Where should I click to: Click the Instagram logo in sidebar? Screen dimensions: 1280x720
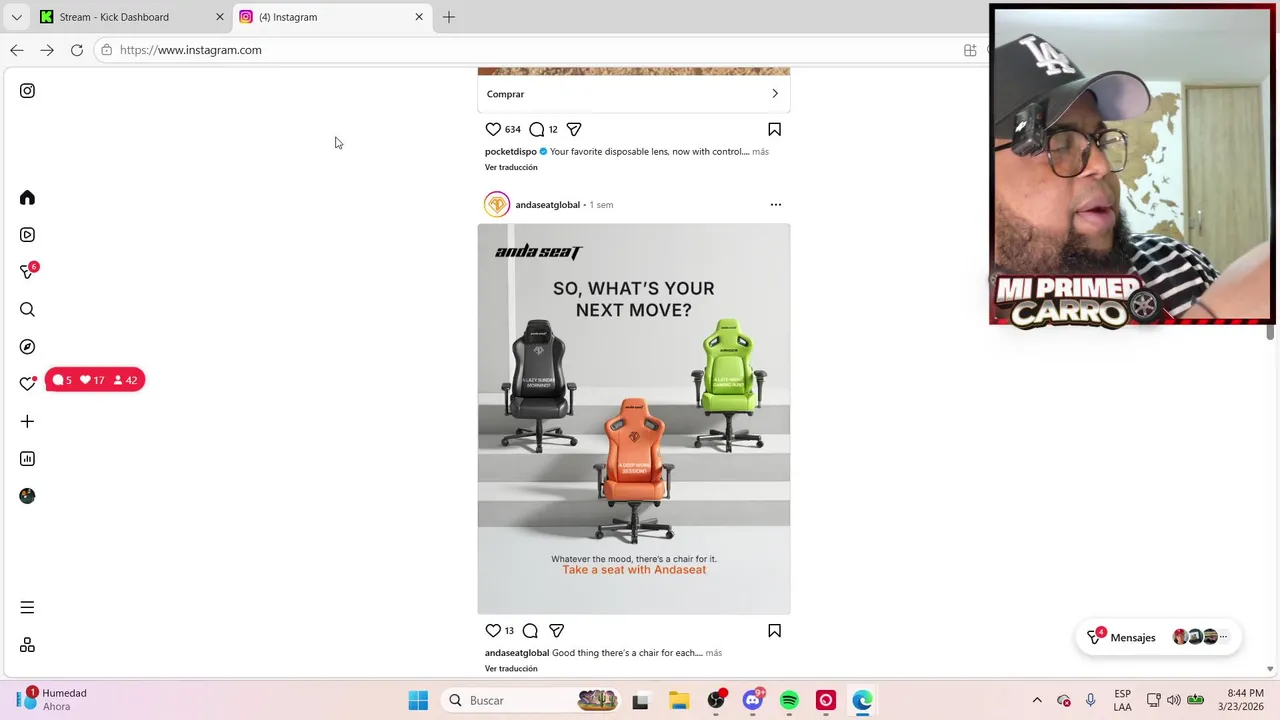coord(27,91)
